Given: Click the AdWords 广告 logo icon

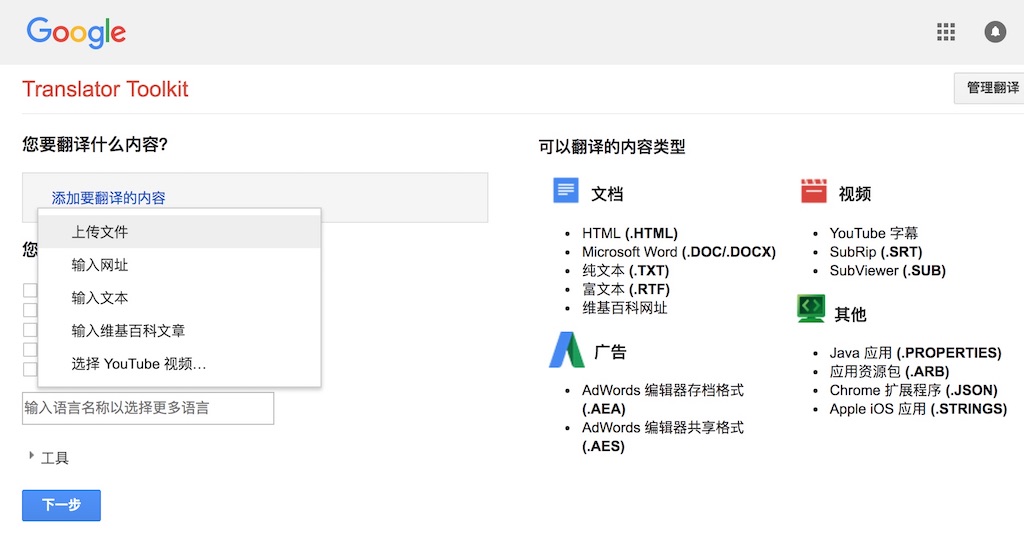Looking at the screenshot, I should pos(565,350).
